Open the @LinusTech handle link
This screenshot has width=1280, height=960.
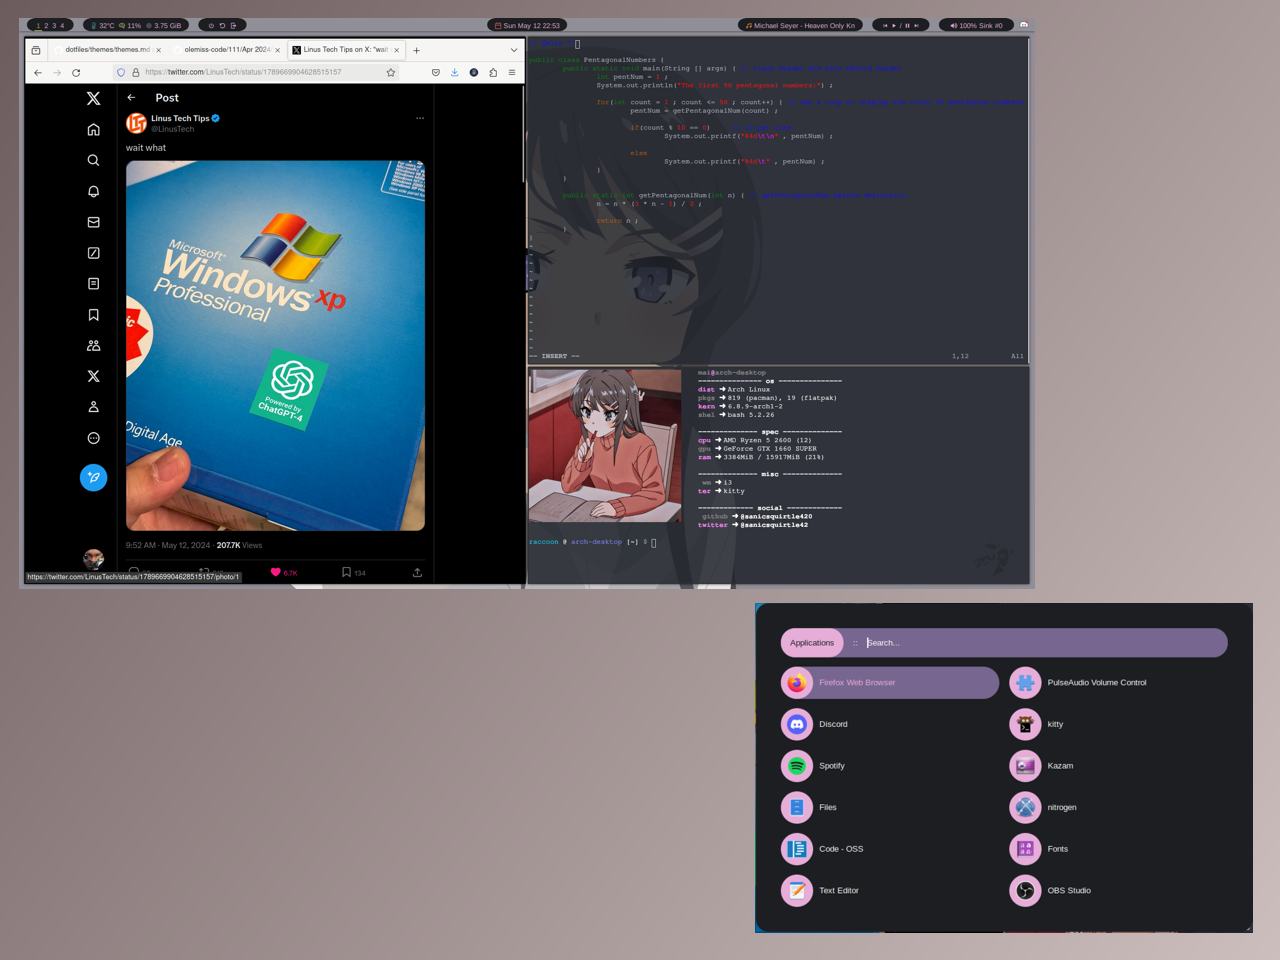click(x=173, y=129)
